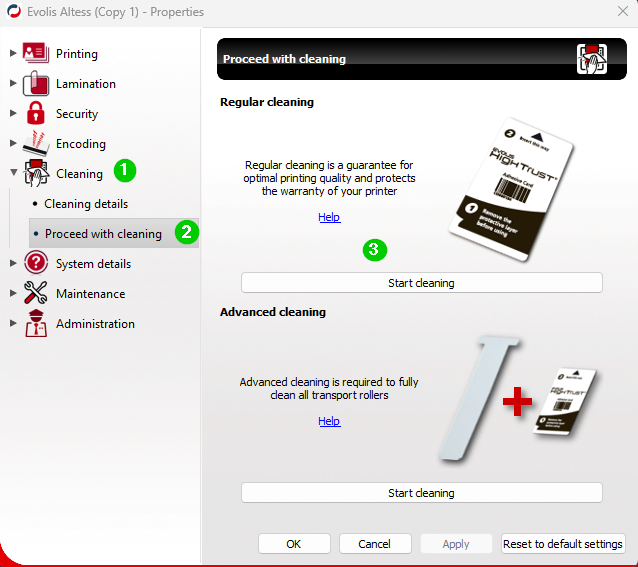Collapse the Cleaning section arrow
The height and width of the screenshot is (567, 638).
13,172
